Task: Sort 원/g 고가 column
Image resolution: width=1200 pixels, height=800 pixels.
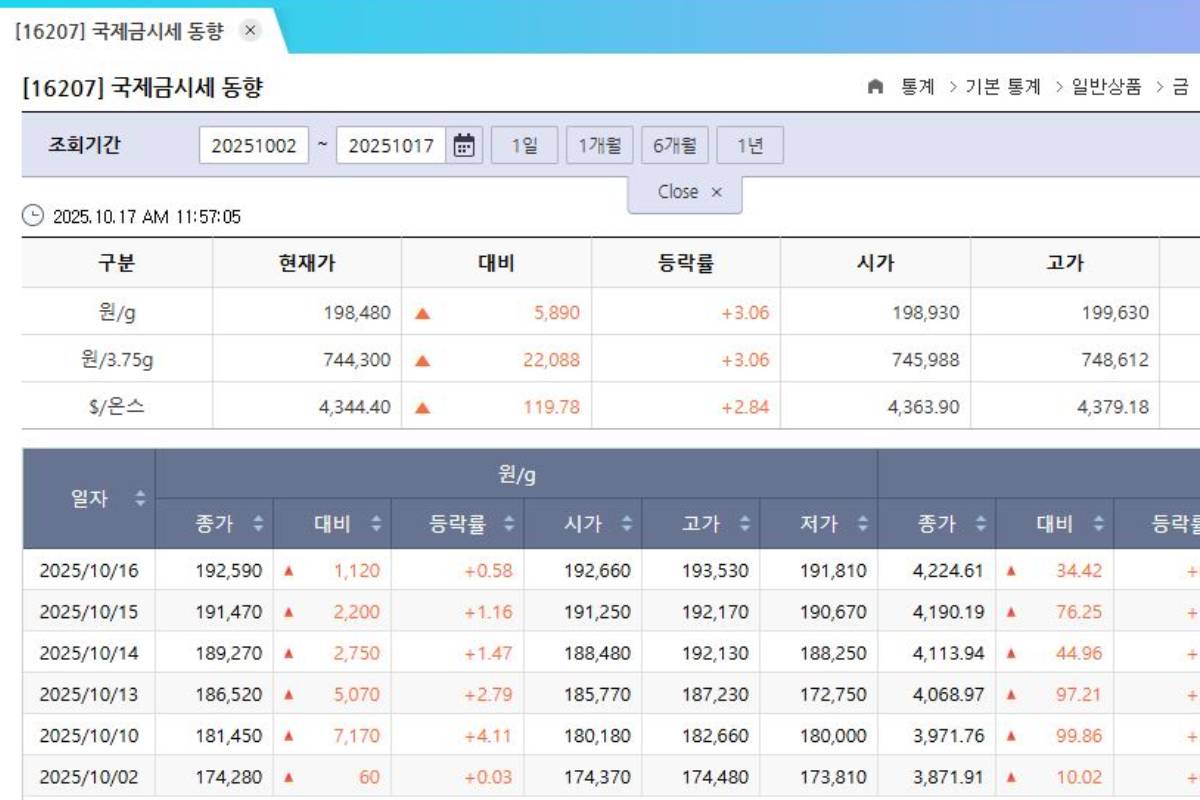Action: pyautogui.click(x=745, y=523)
